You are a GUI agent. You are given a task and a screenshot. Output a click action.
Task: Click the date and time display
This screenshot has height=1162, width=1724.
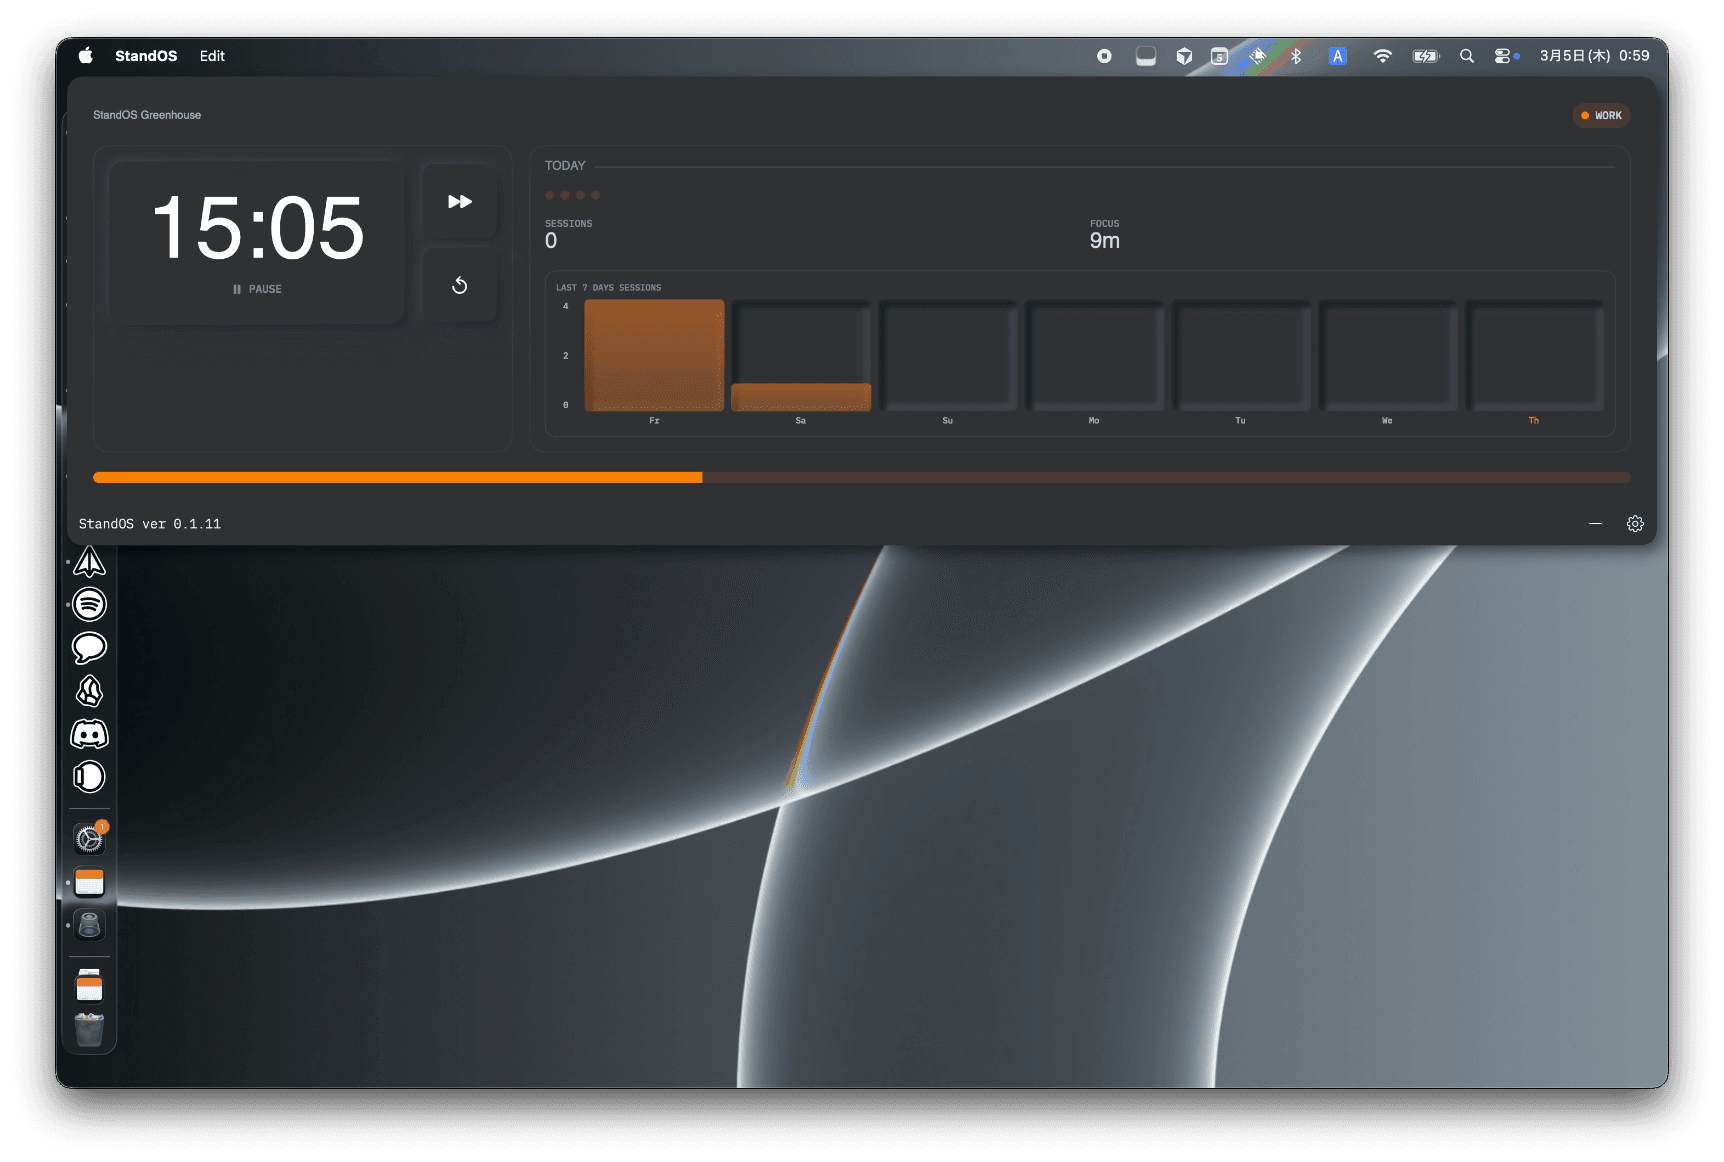pyautogui.click(x=1594, y=56)
